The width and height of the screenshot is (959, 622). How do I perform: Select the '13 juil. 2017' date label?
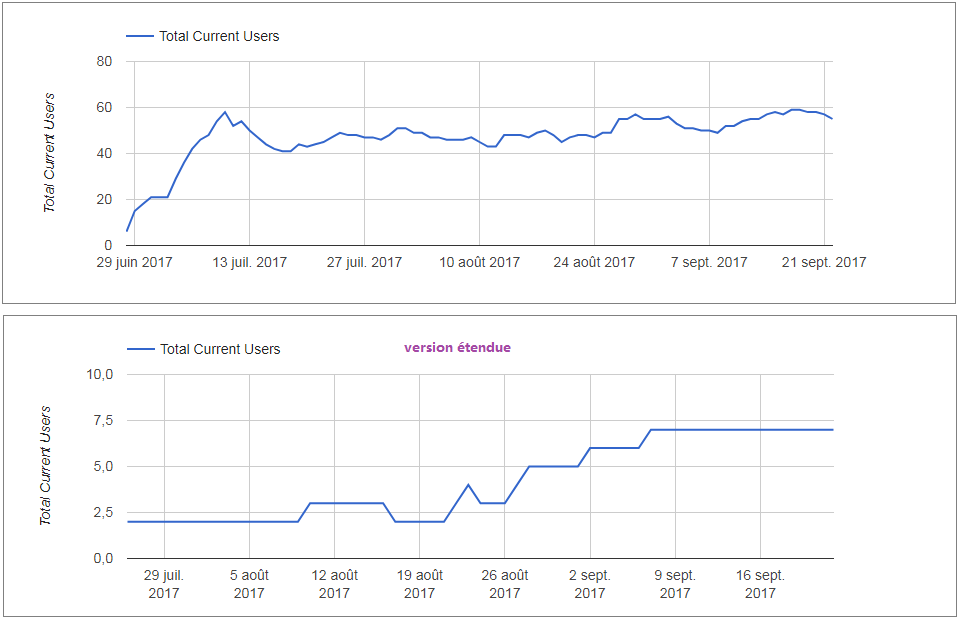tap(249, 263)
